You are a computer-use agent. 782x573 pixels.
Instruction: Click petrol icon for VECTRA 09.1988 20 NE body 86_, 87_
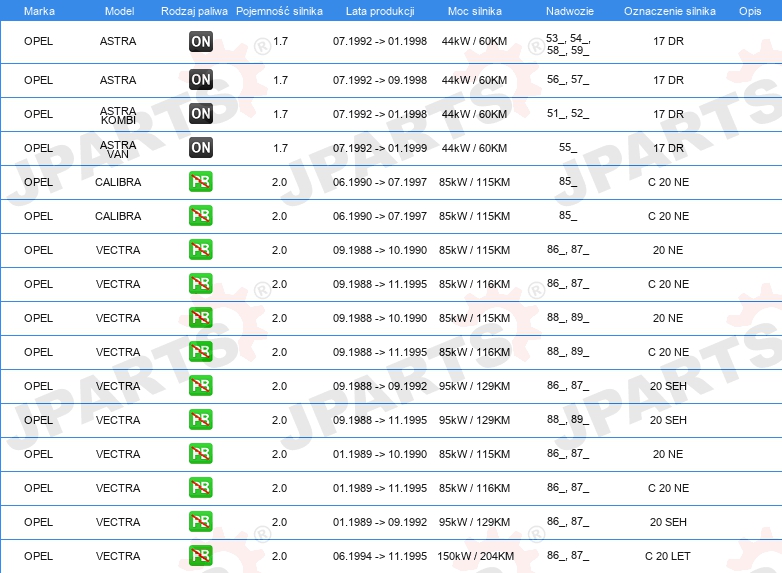(x=201, y=250)
